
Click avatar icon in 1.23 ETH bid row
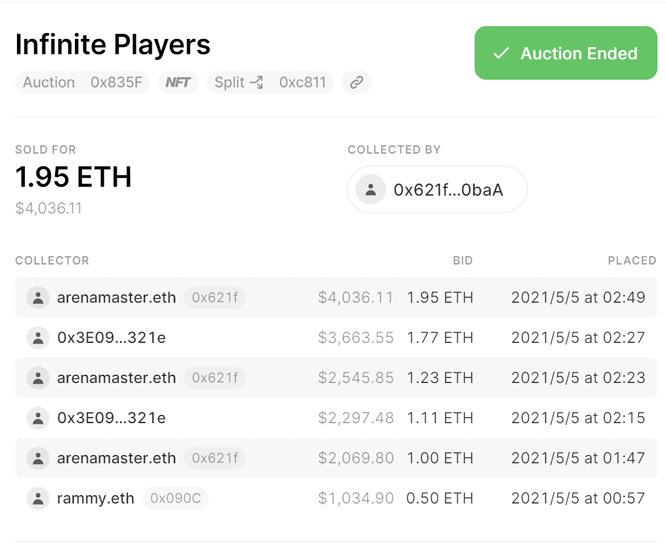[x=38, y=378]
